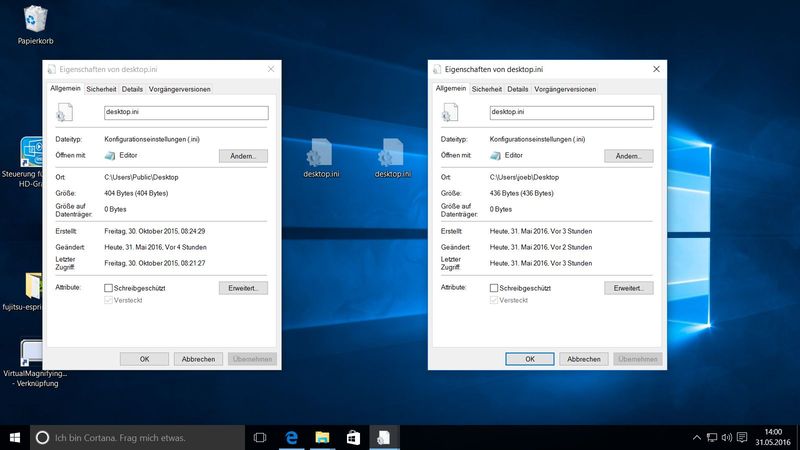Click Ändern... button in left dialog
This screenshot has width=800, height=450.
click(243, 156)
